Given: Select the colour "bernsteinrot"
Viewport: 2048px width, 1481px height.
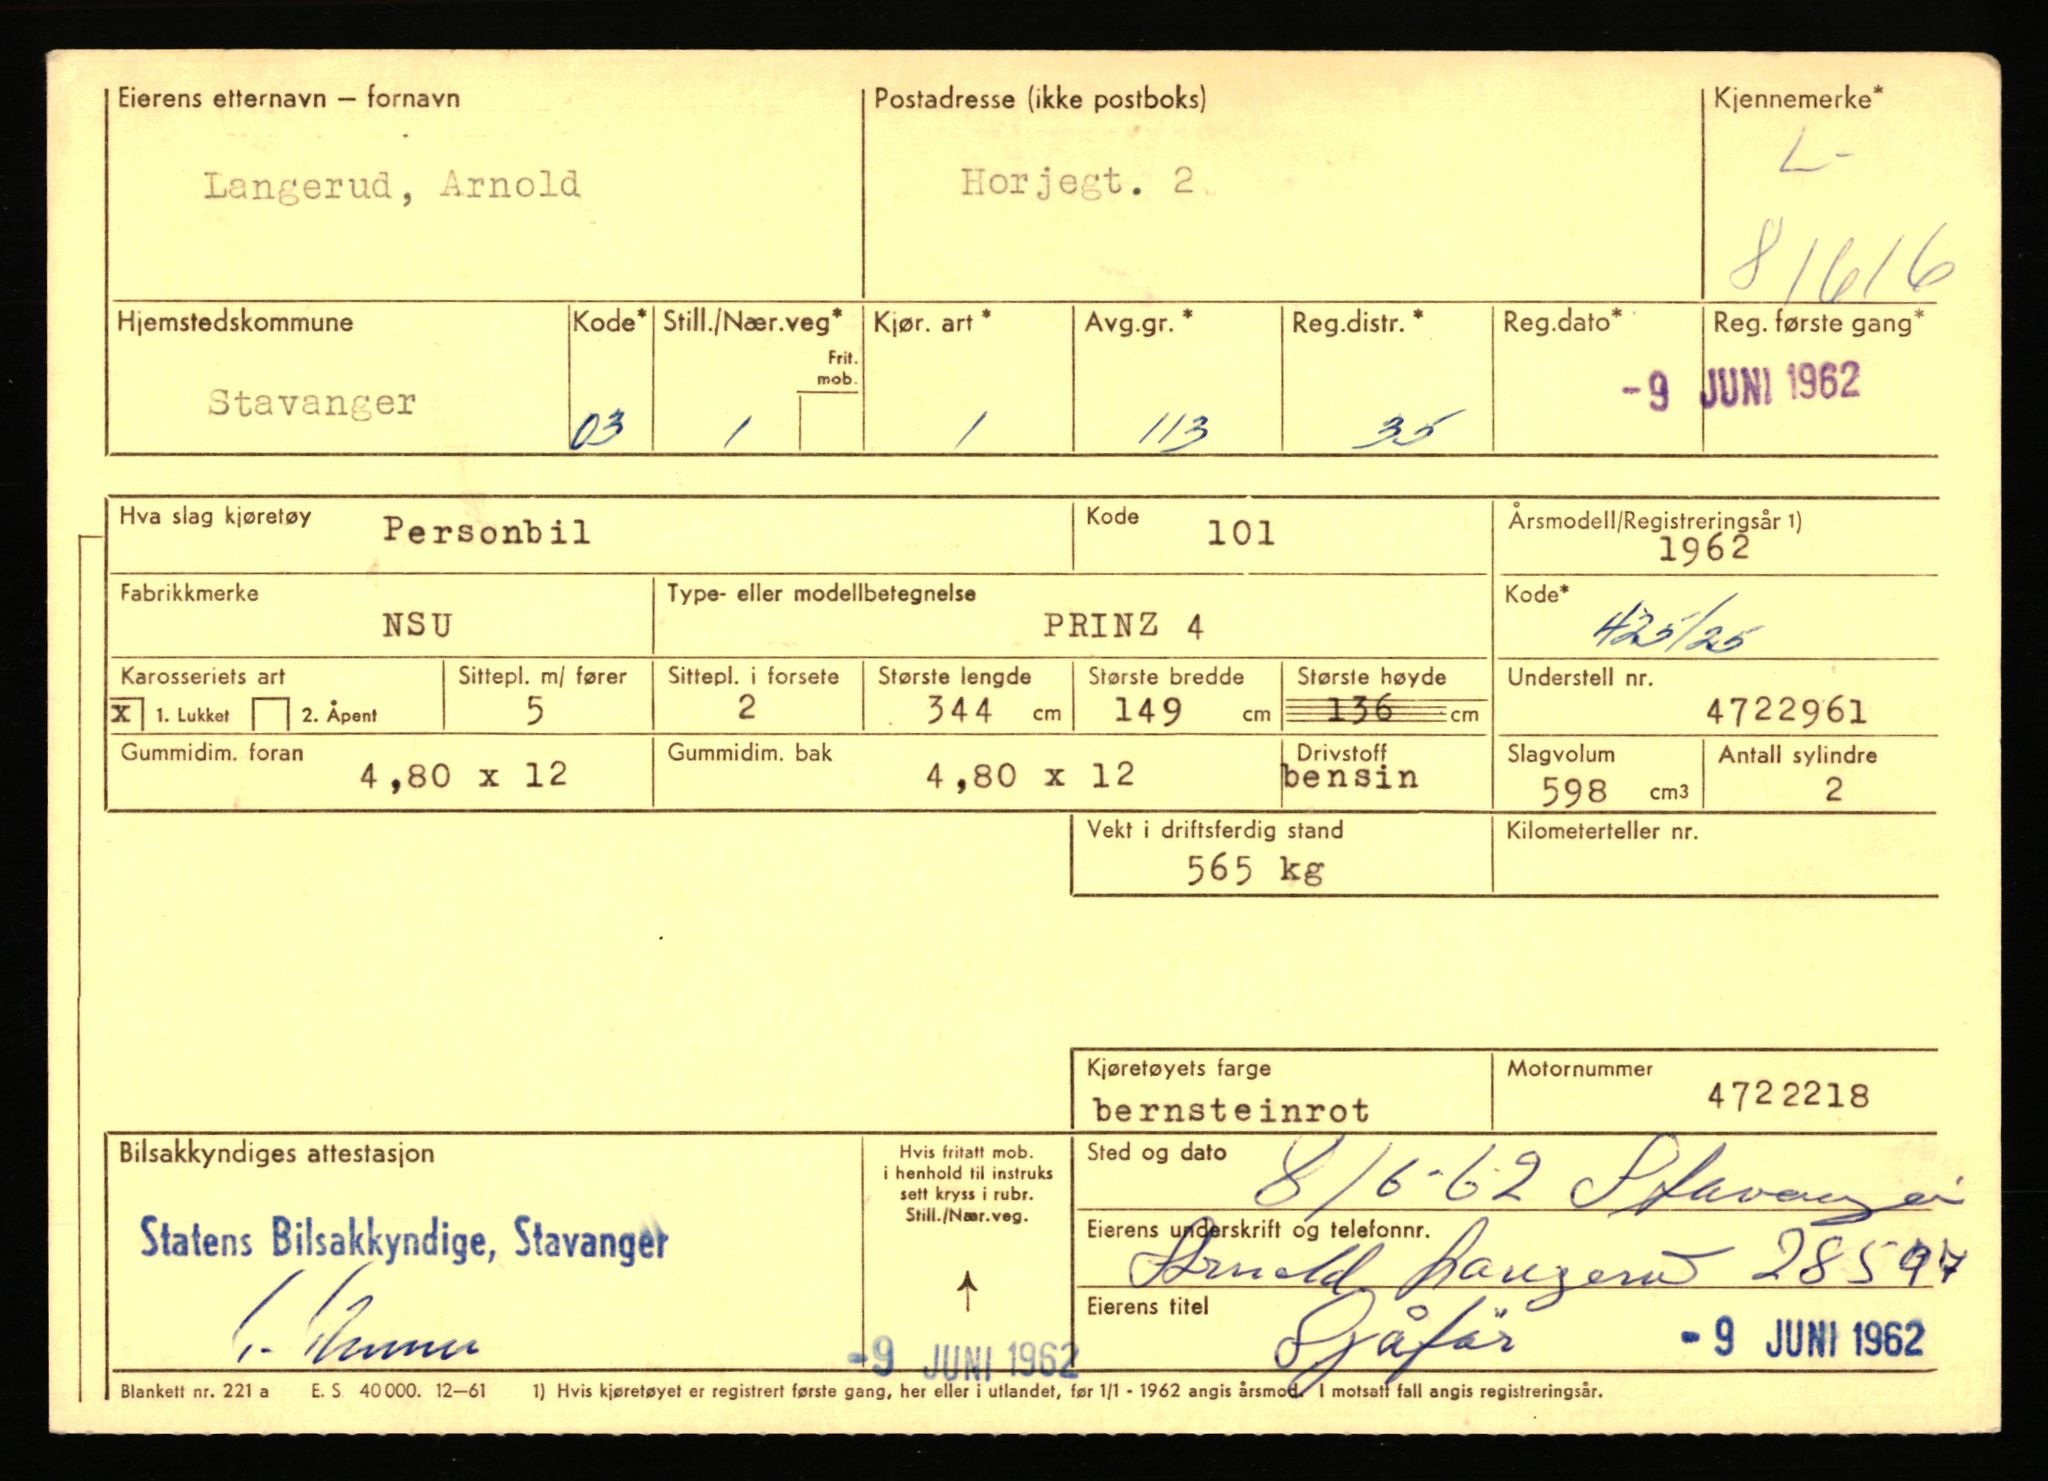Looking at the screenshot, I should point(1231,1111).
